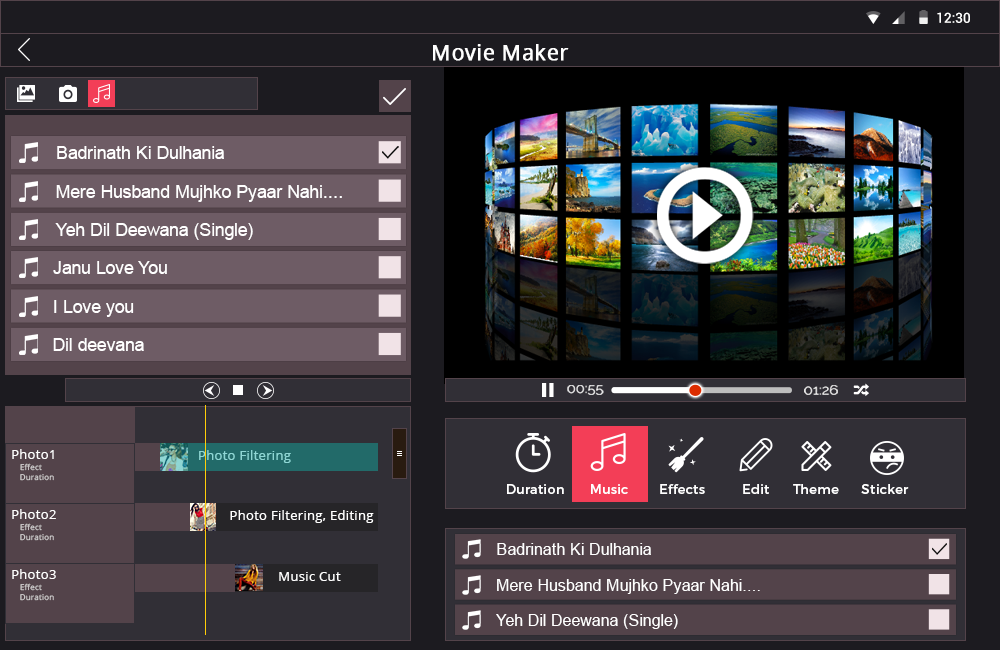Select song title I Love you

pos(94,307)
